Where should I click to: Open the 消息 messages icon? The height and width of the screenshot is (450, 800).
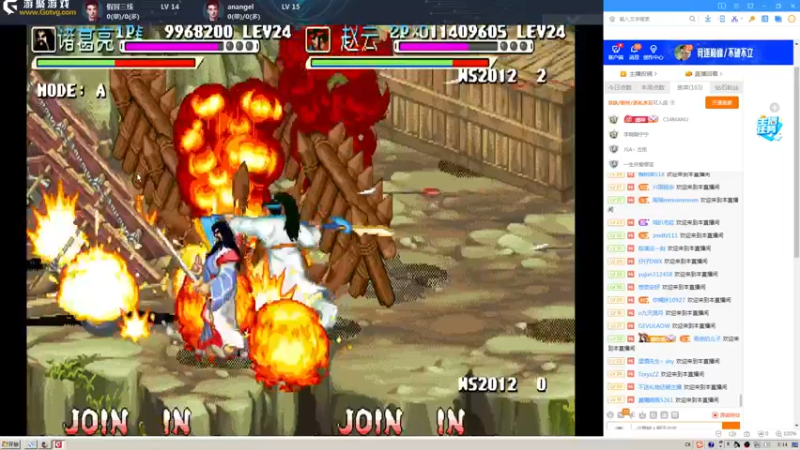[x=634, y=52]
